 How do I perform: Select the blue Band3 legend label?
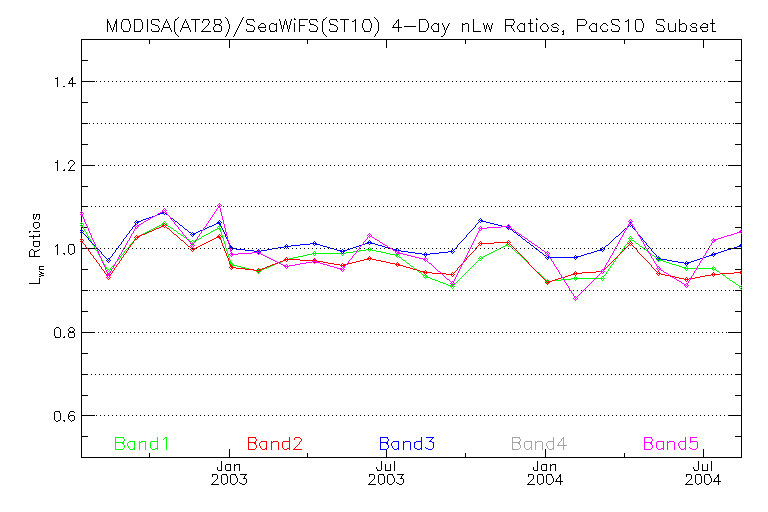407,444
